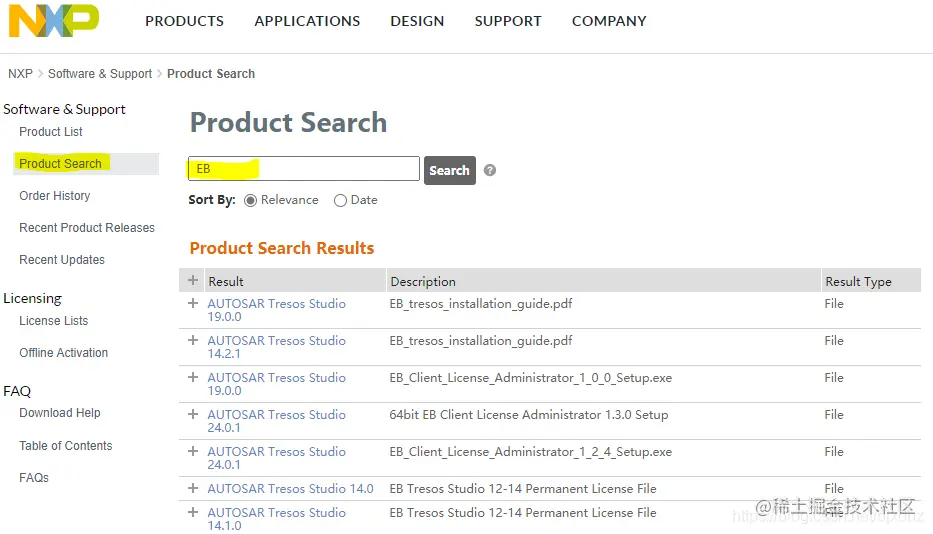Open the COMPANY menu
The image size is (933, 534).
point(608,21)
